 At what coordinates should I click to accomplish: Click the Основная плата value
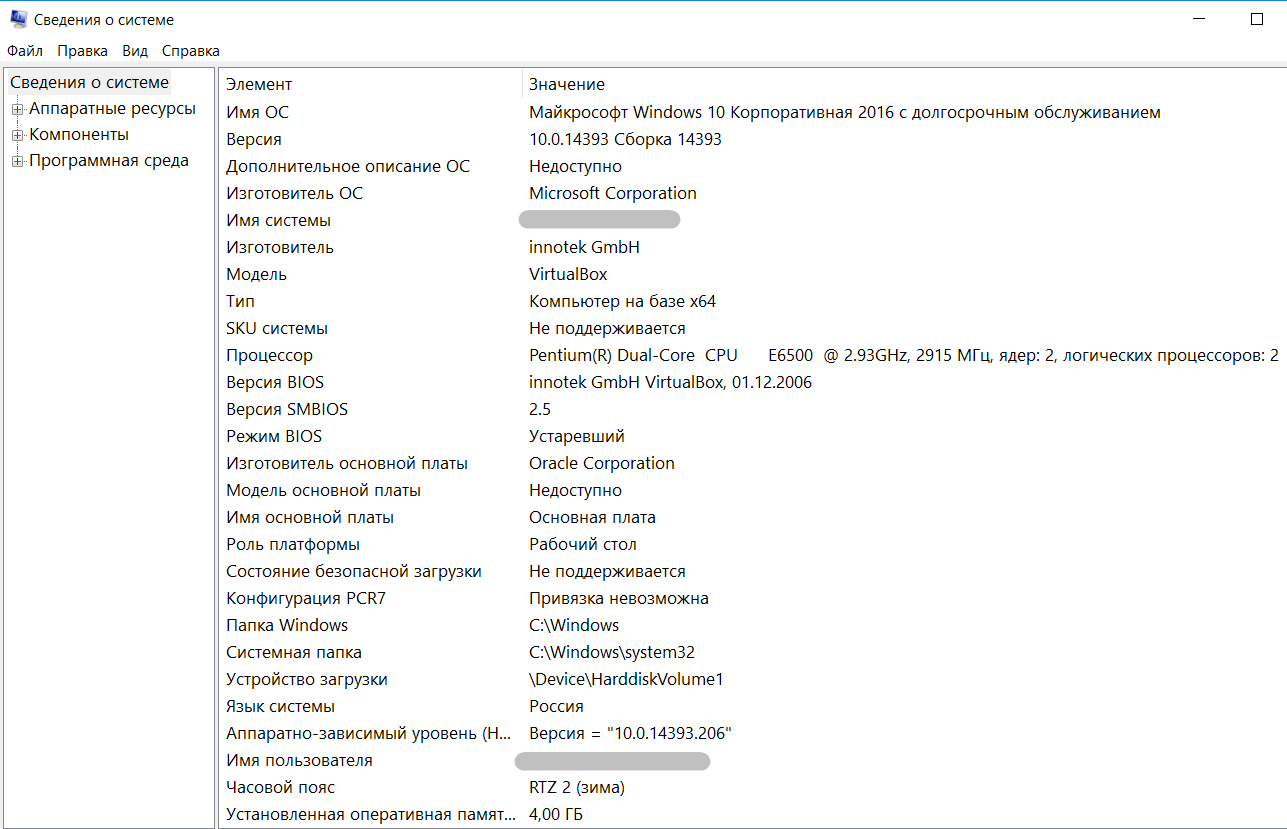pos(592,517)
